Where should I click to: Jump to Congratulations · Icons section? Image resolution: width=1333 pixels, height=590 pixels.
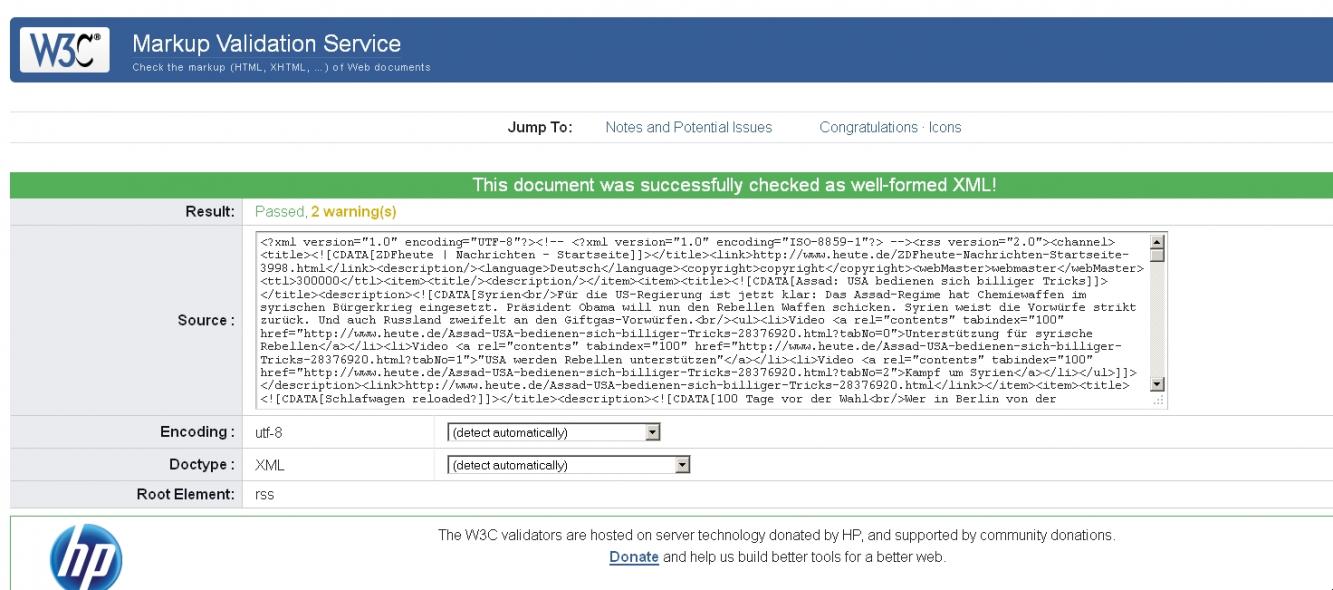[x=890, y=128]
